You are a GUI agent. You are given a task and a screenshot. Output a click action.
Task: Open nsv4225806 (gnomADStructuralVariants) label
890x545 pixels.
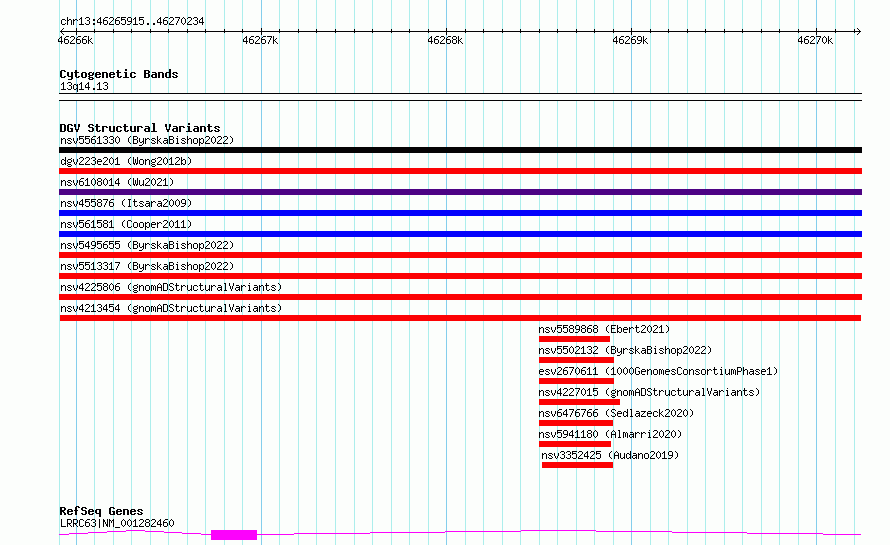point(171,287)
